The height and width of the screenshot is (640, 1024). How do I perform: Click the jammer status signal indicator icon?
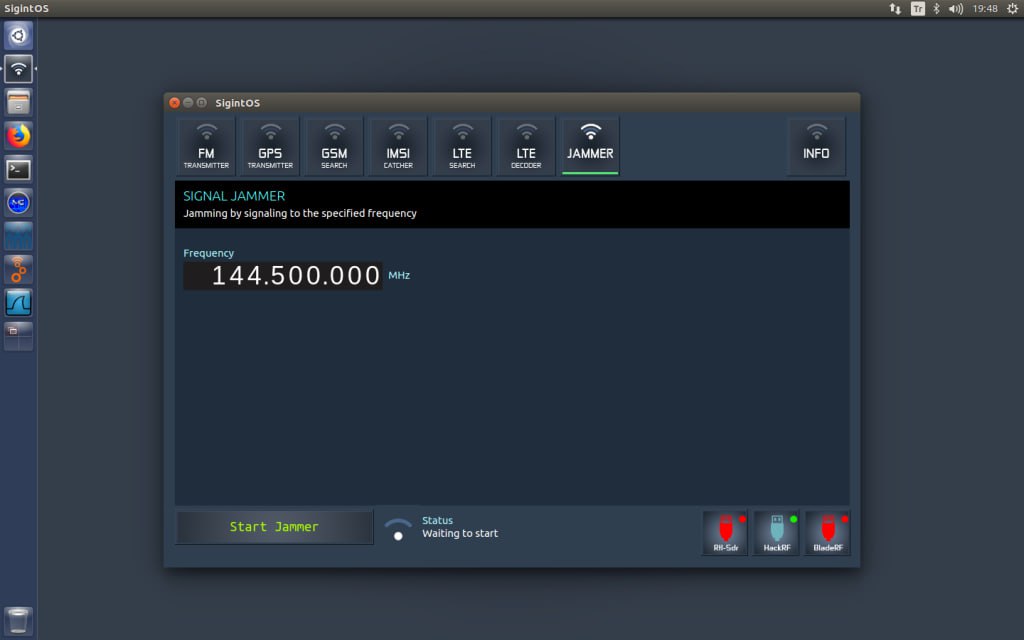[398, 529]
